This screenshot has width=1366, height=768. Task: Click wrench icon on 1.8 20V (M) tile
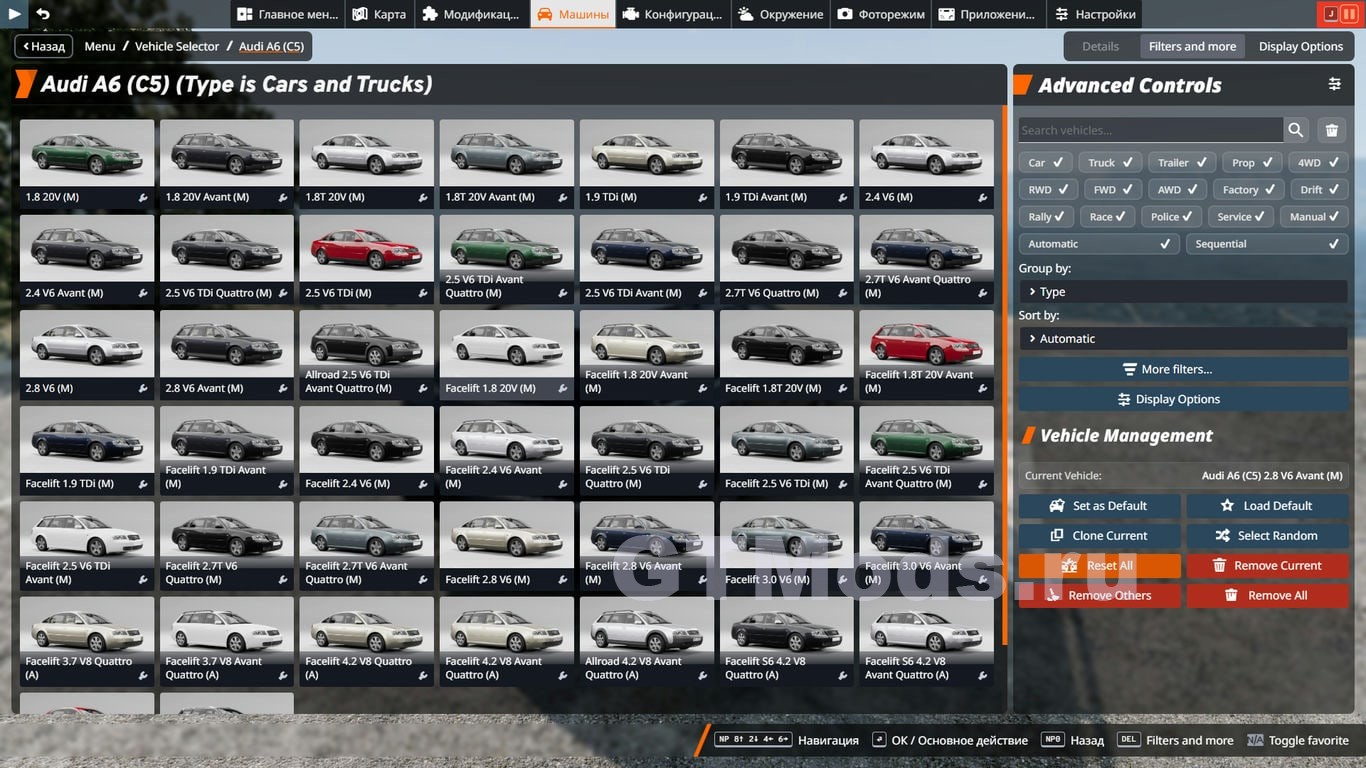[143, 198]
